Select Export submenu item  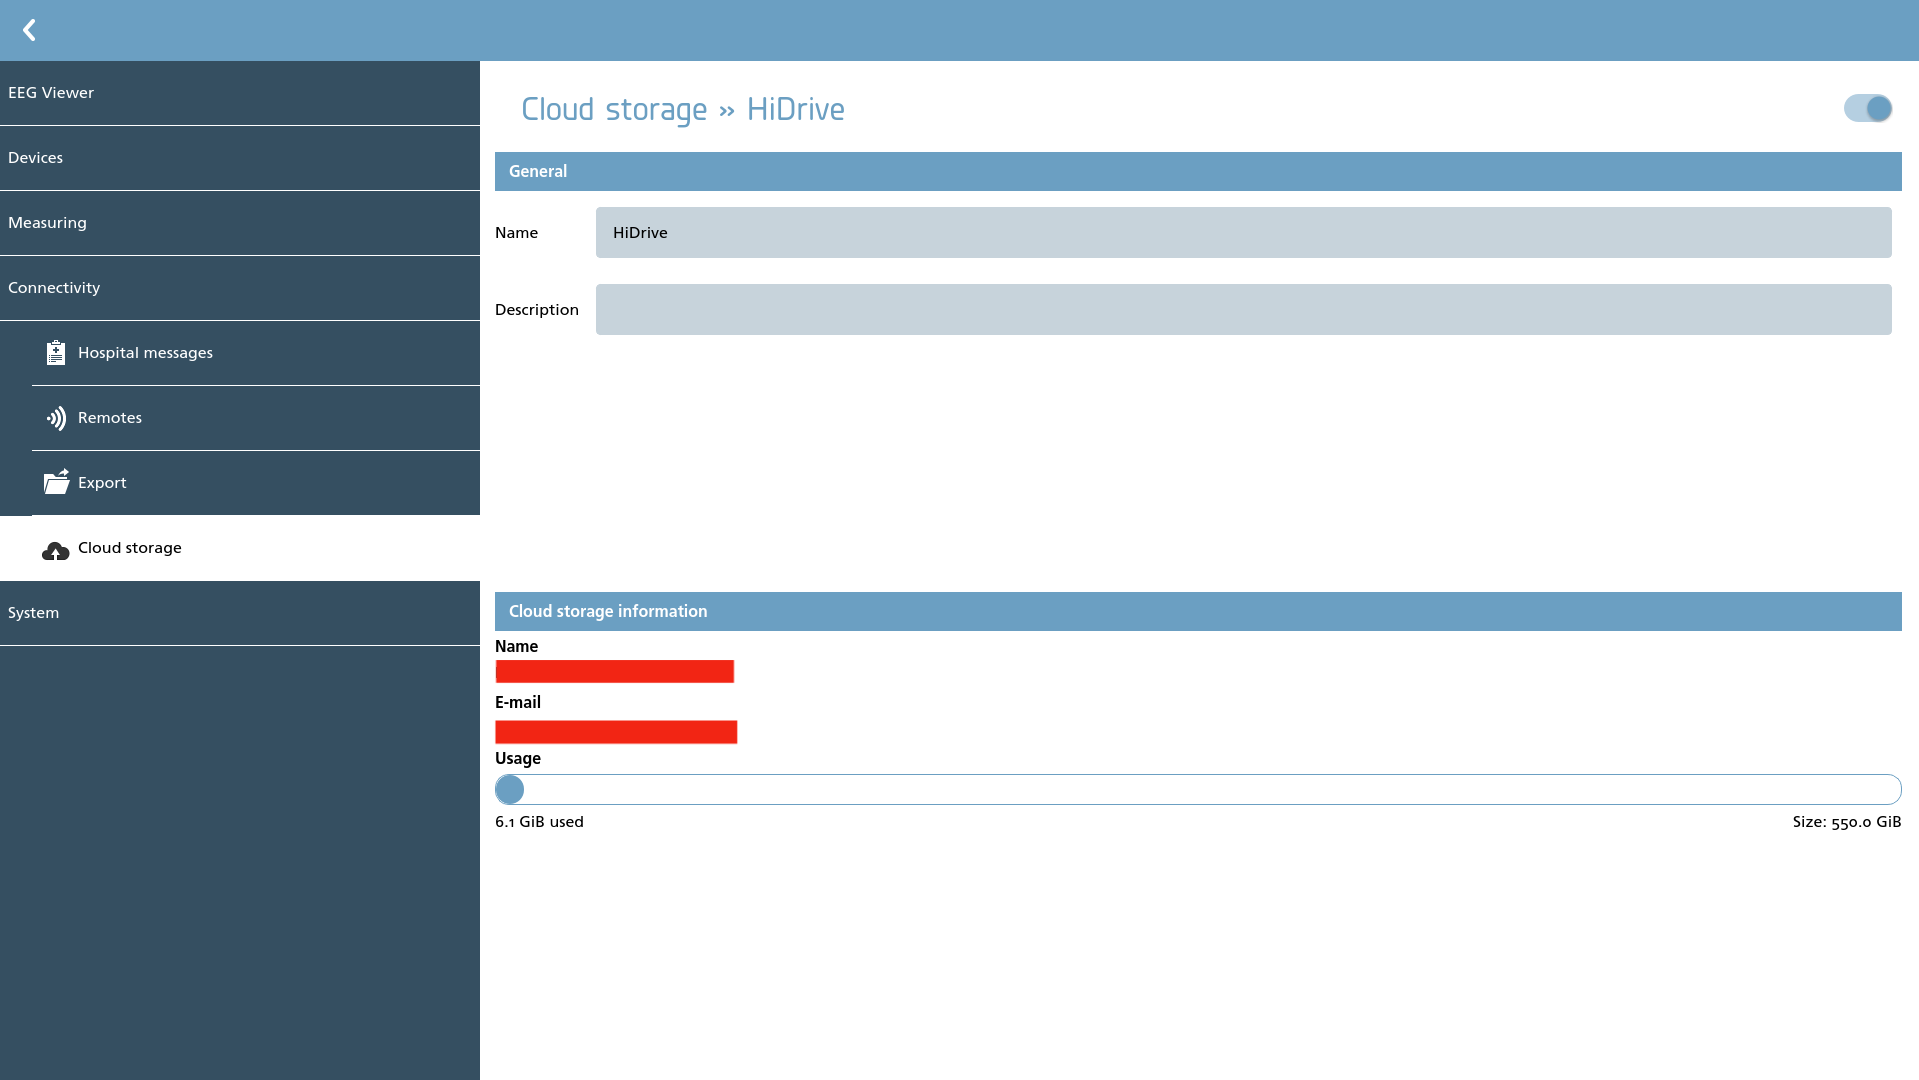[x=256, y=483]
